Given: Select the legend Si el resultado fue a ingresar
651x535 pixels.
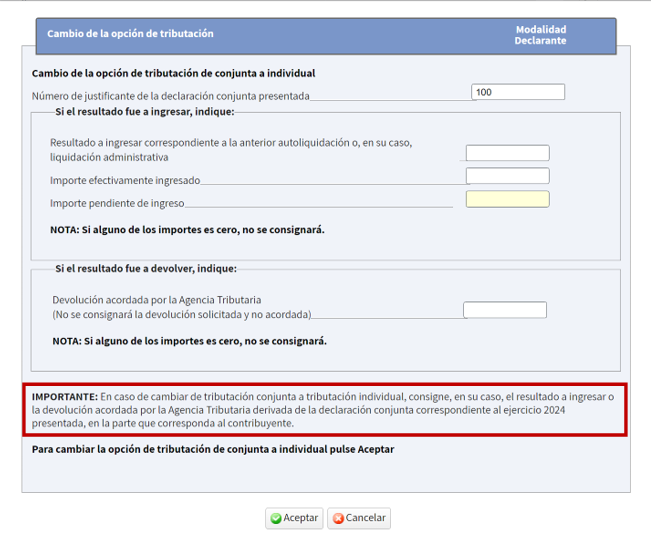Looking at the screenshot, I should tap(145, 111).
